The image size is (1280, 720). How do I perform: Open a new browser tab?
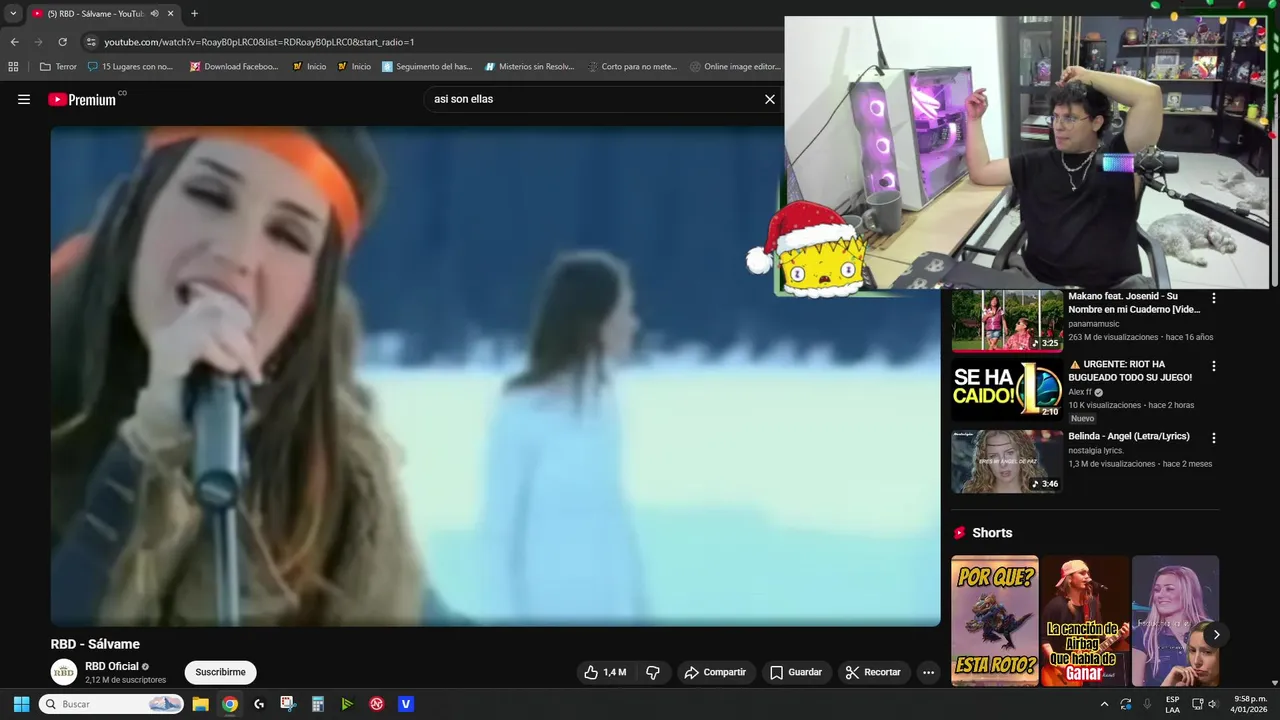coord(194,14)
